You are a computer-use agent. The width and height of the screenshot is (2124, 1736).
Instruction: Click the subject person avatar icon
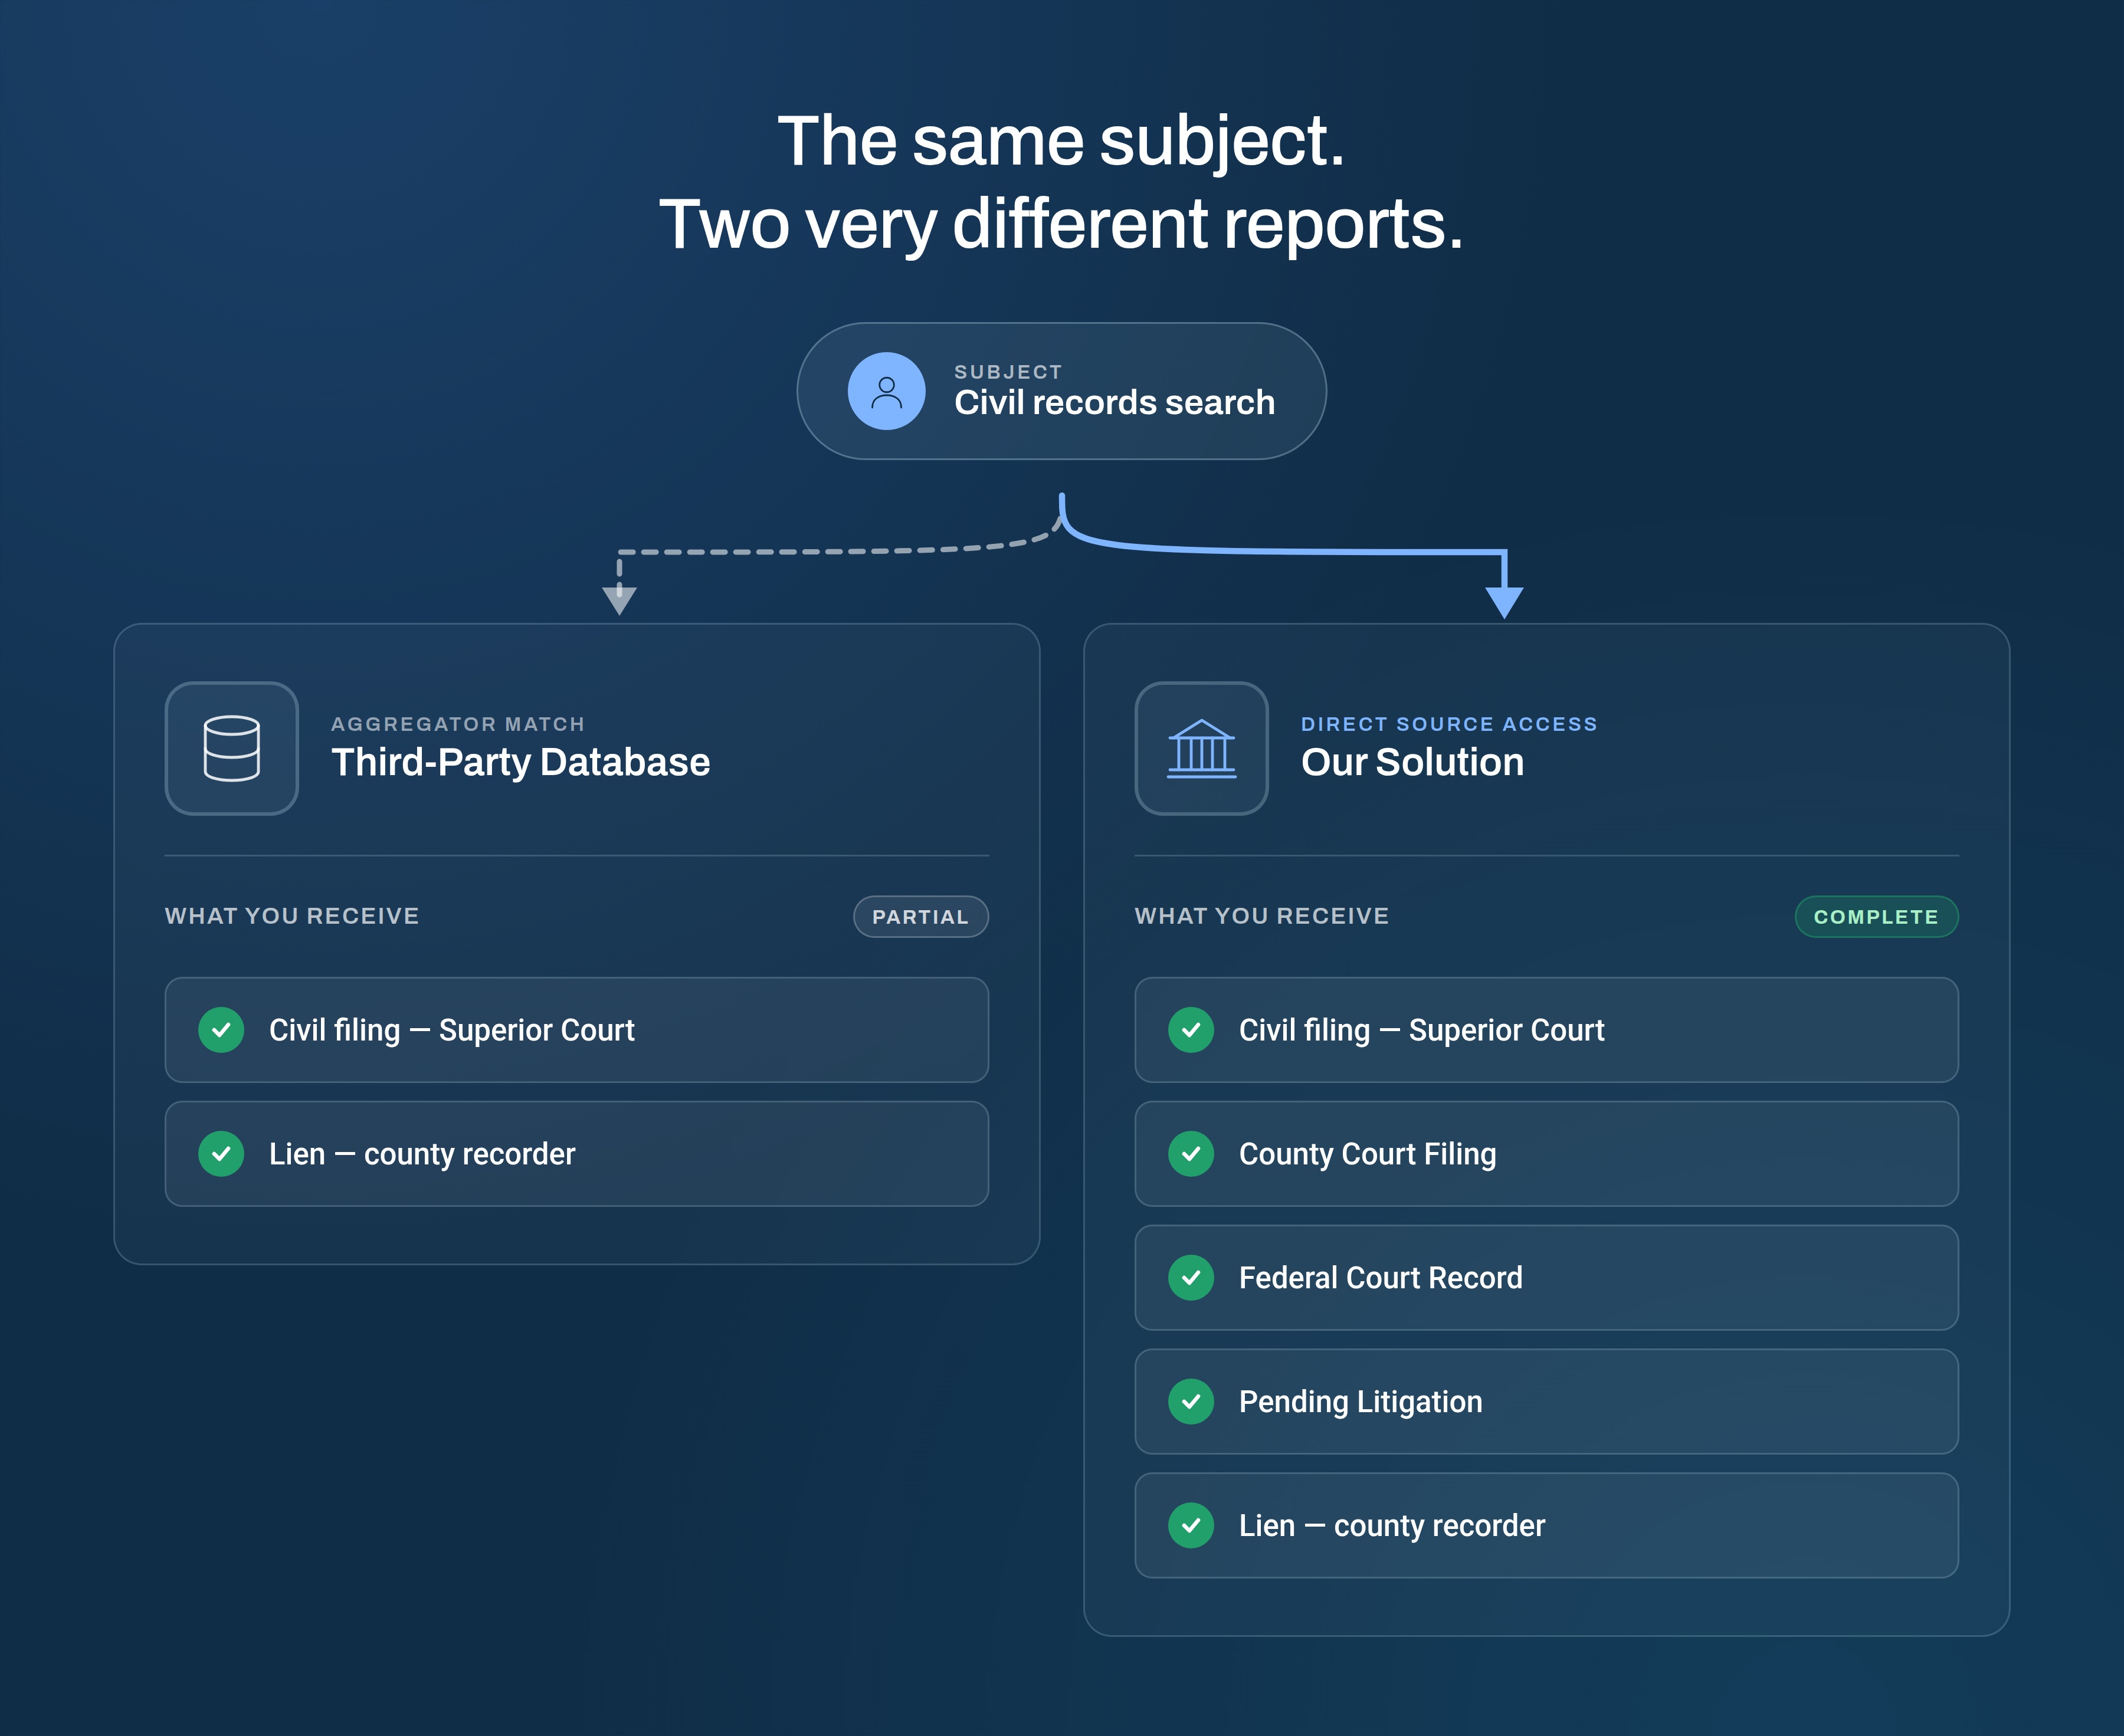pos(886,391)
